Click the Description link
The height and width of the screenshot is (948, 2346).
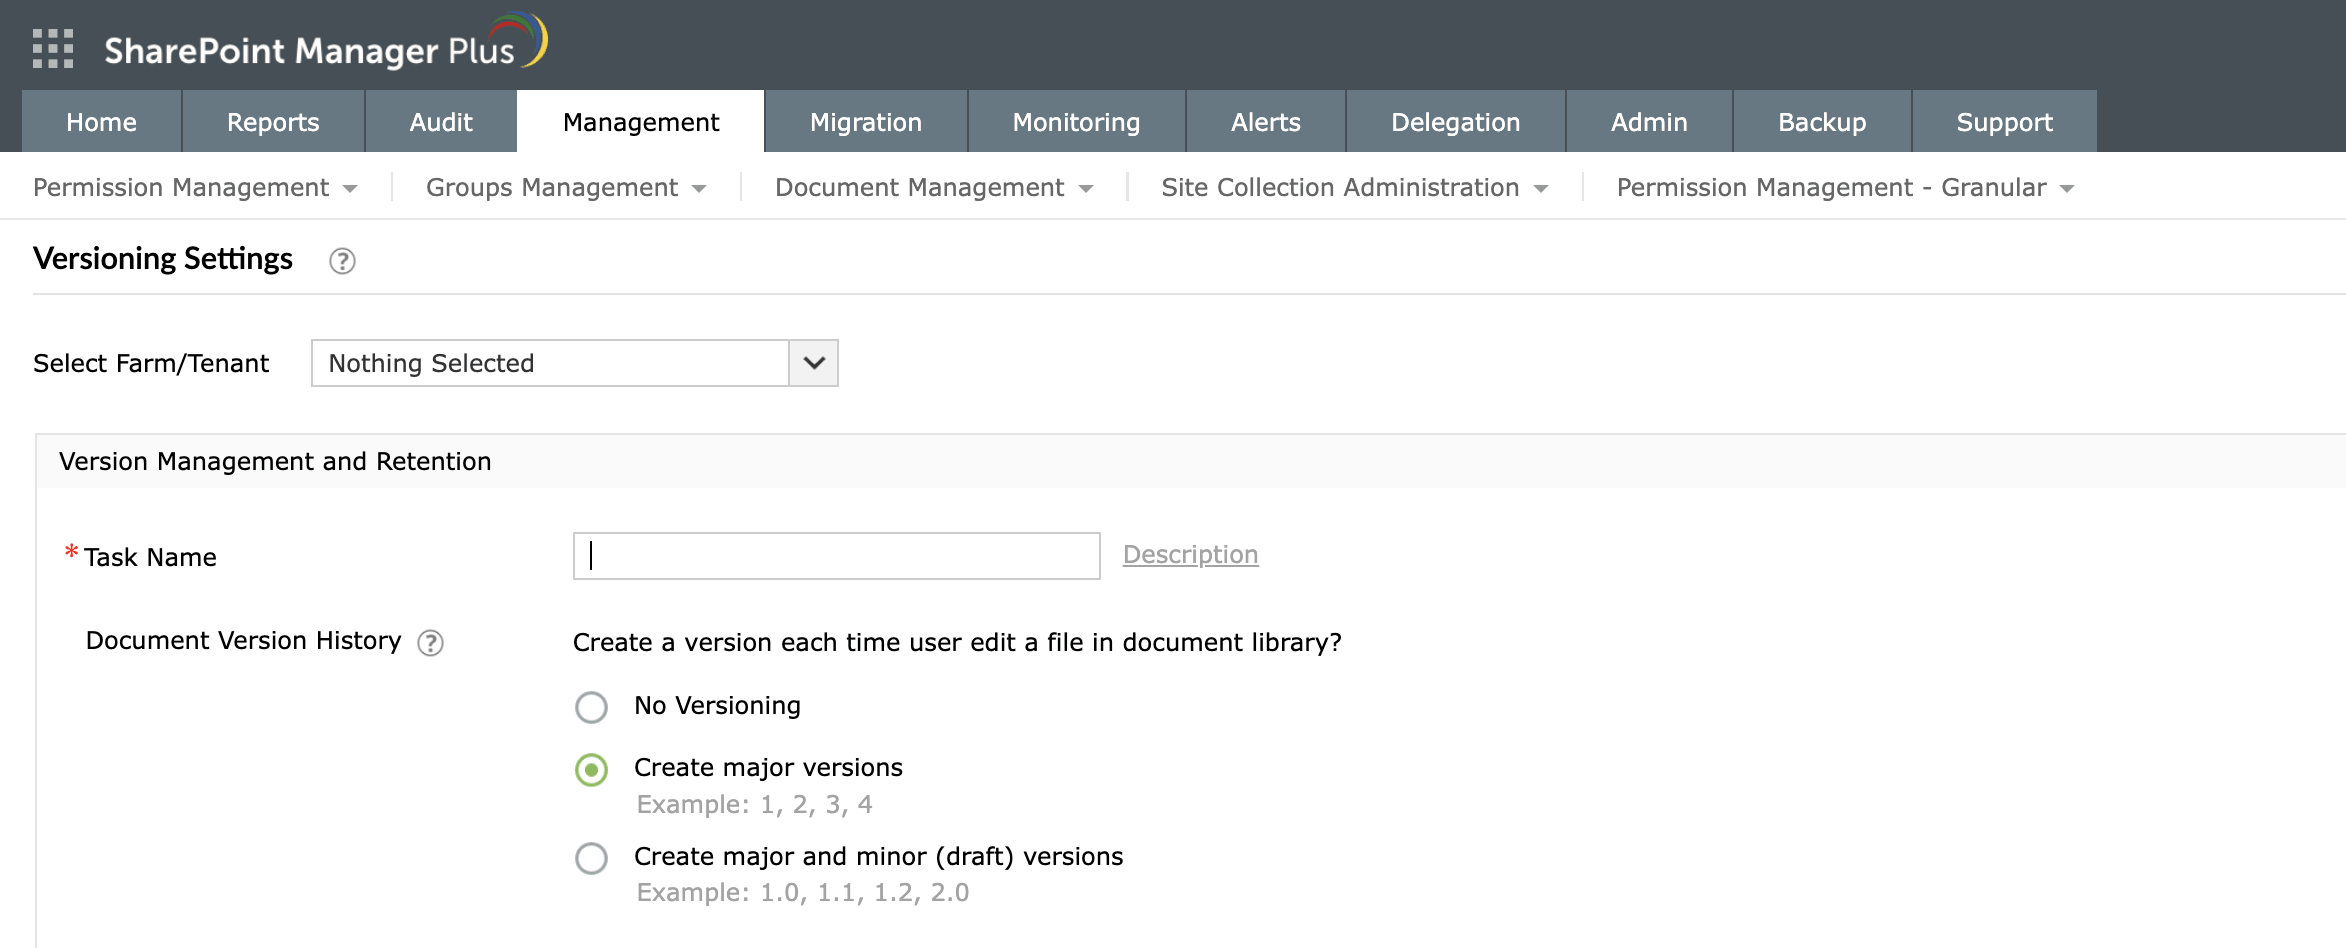point(1190,554)
